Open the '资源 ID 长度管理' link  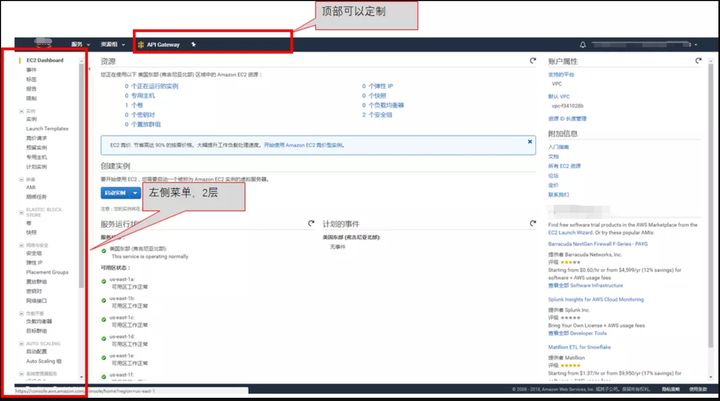[x=568, y=119]
